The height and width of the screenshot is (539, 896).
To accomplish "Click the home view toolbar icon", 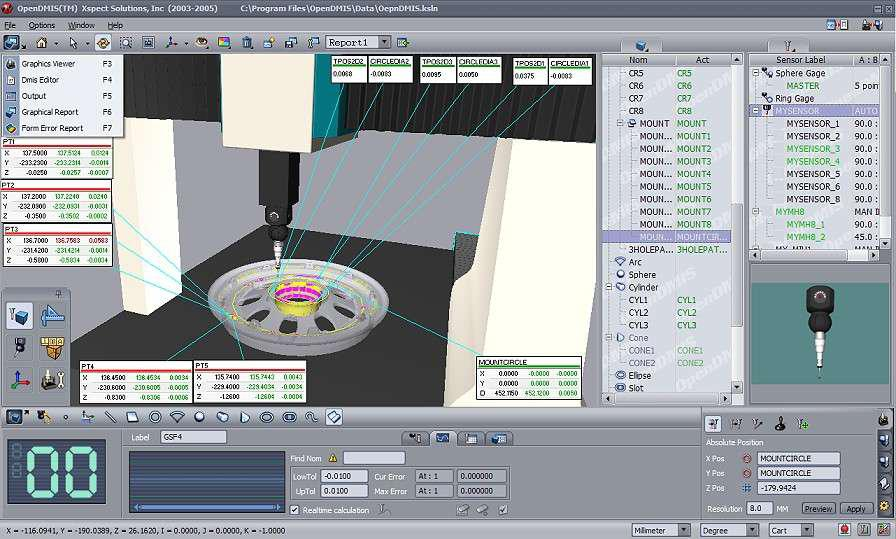I will click(x=41, y=43).
